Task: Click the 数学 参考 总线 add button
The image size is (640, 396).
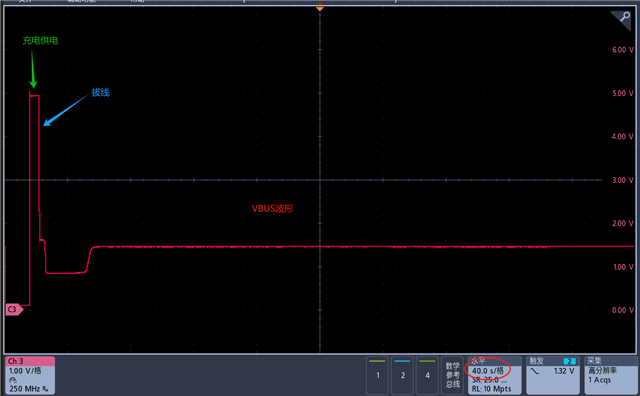Action: (x=453, y=375)
